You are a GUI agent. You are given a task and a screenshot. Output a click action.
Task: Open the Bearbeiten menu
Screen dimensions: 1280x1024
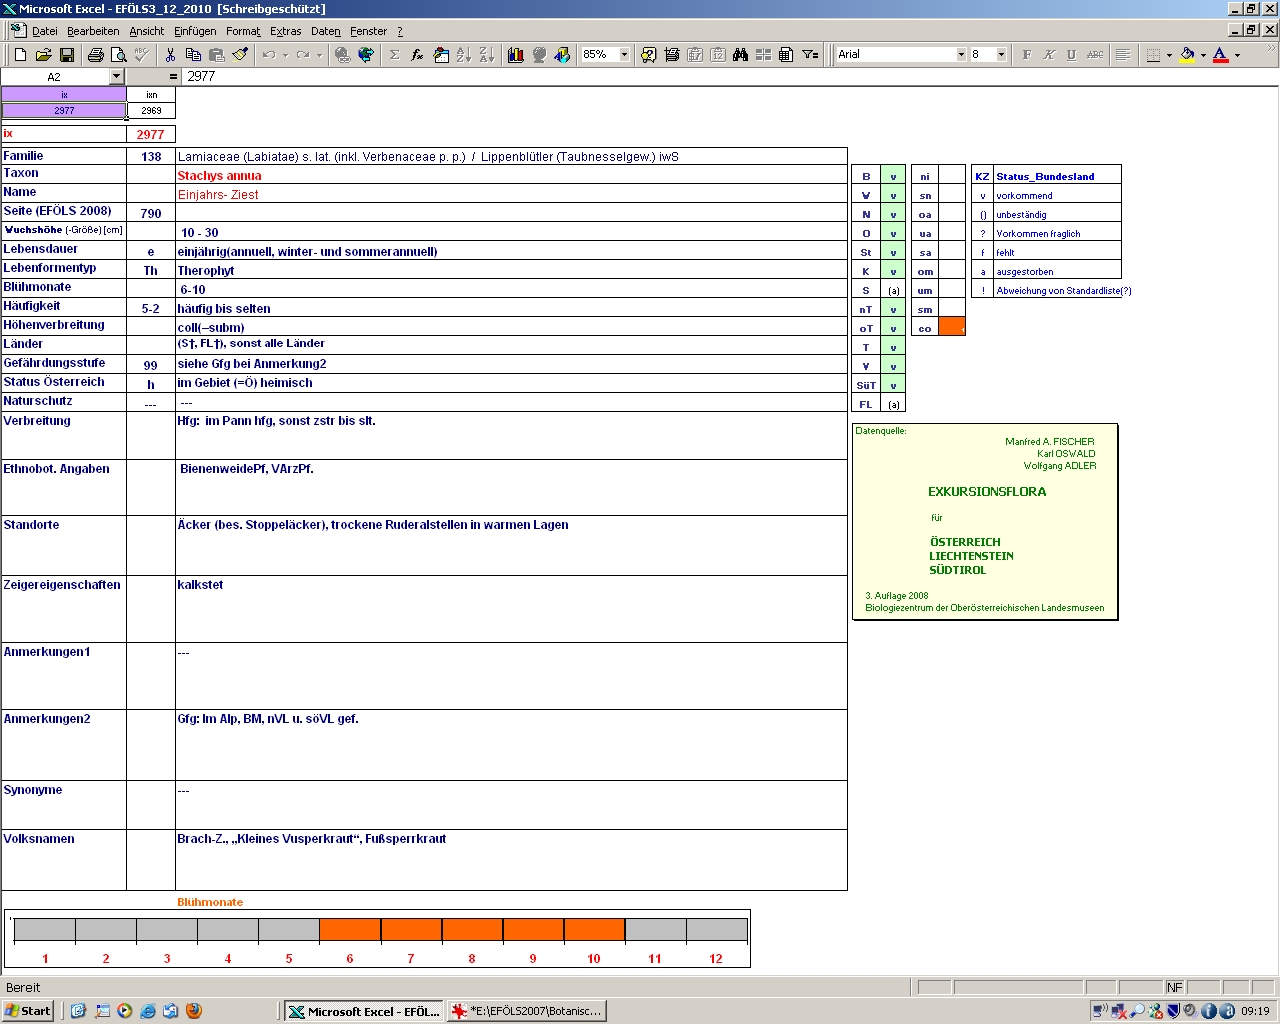pos(93,31)
